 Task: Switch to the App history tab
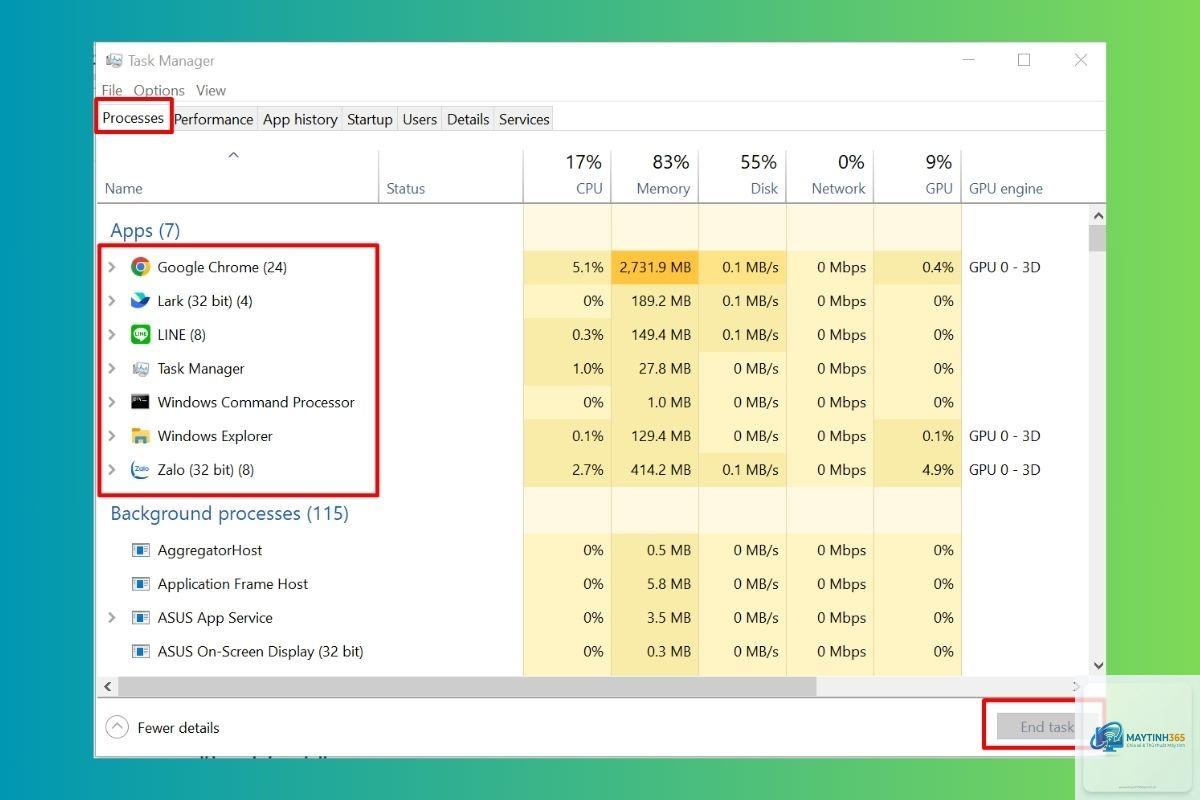point(300,119)
